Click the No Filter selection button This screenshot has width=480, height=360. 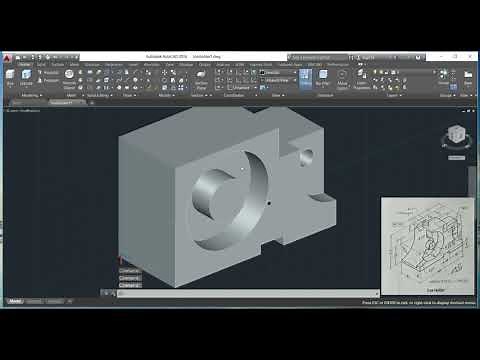322,78
